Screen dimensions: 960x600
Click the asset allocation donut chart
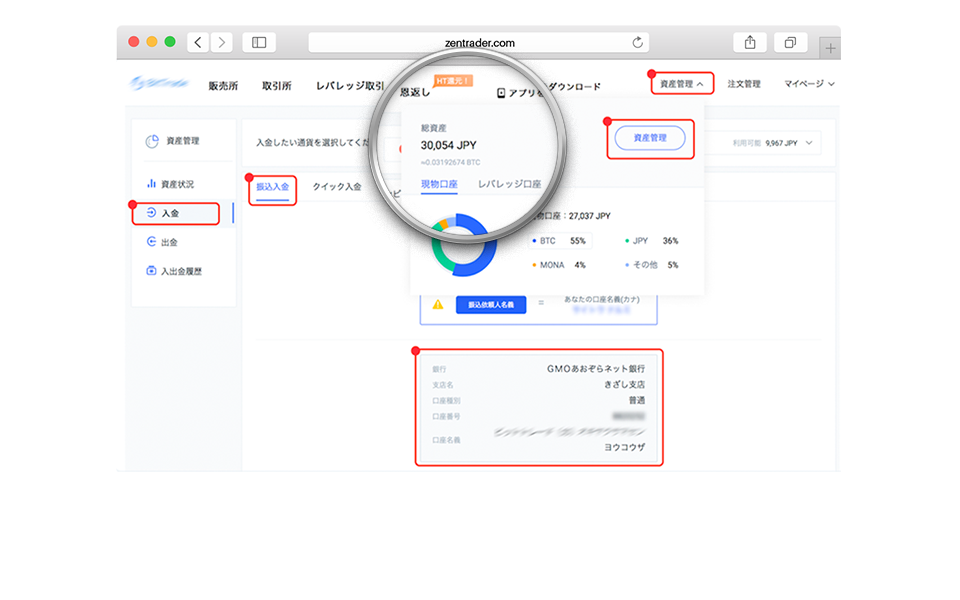[462, 246]
